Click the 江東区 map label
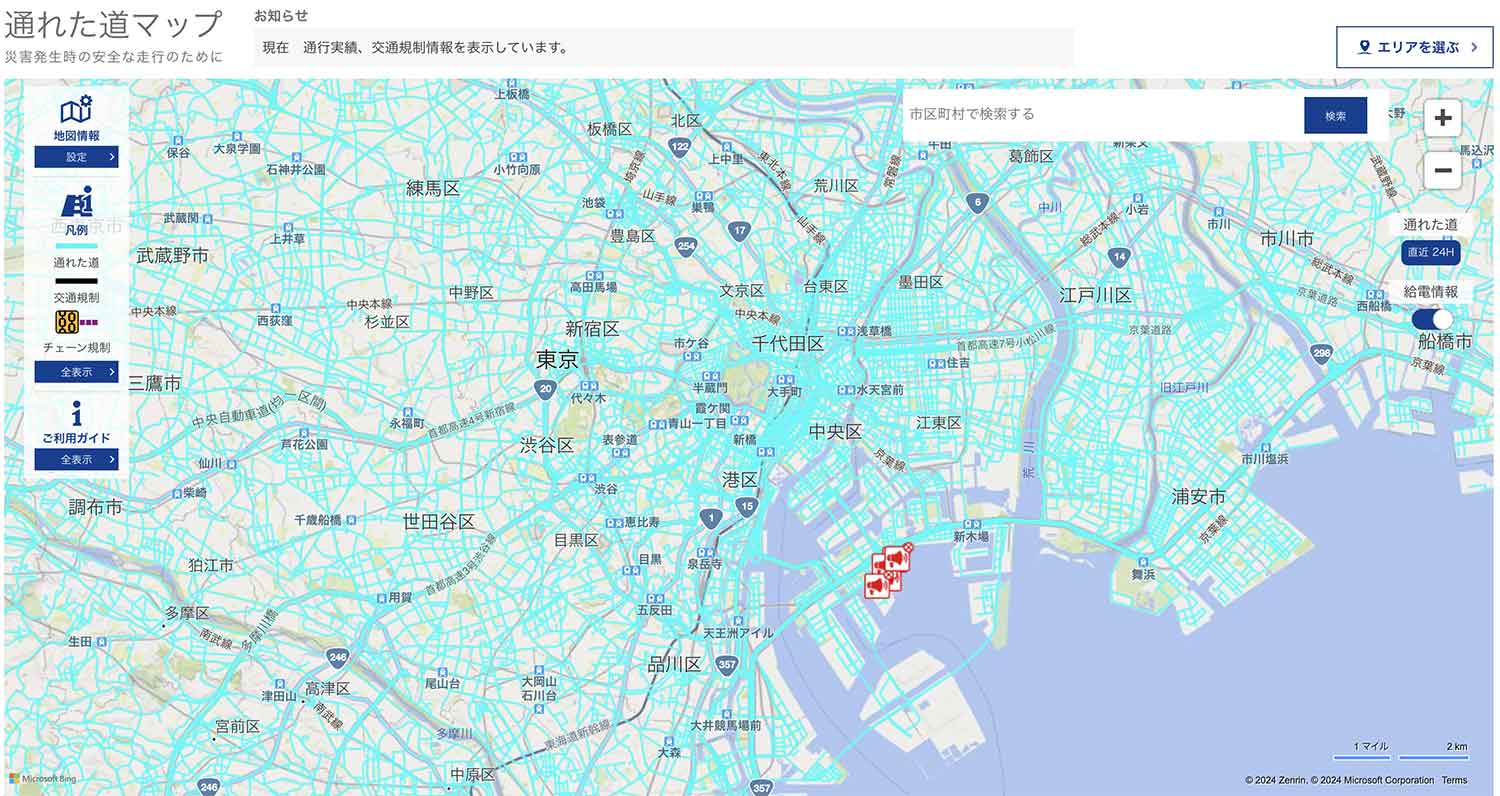Image resolution: width=1500 pixels, height=796 pixels. (x=939, y=423)
